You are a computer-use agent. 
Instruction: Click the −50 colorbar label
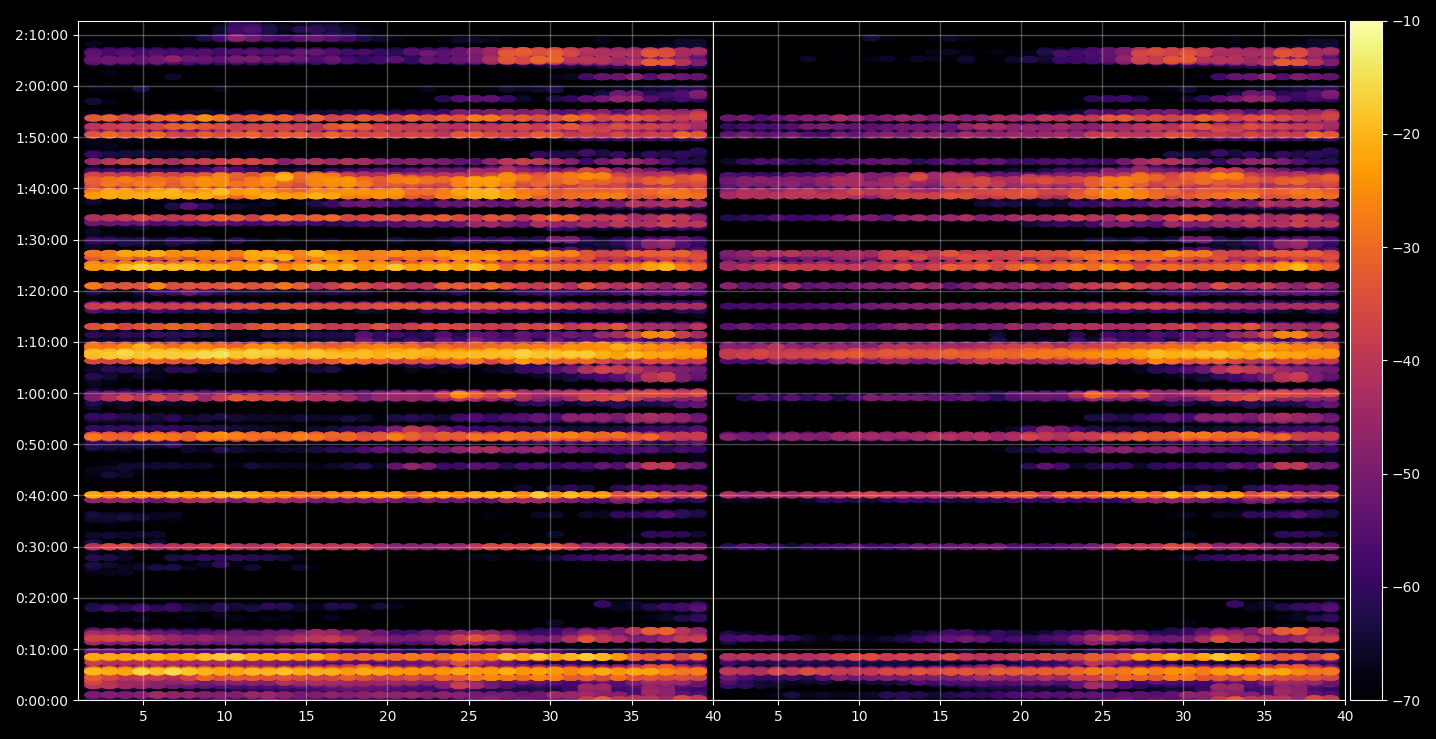point(1406,474)
